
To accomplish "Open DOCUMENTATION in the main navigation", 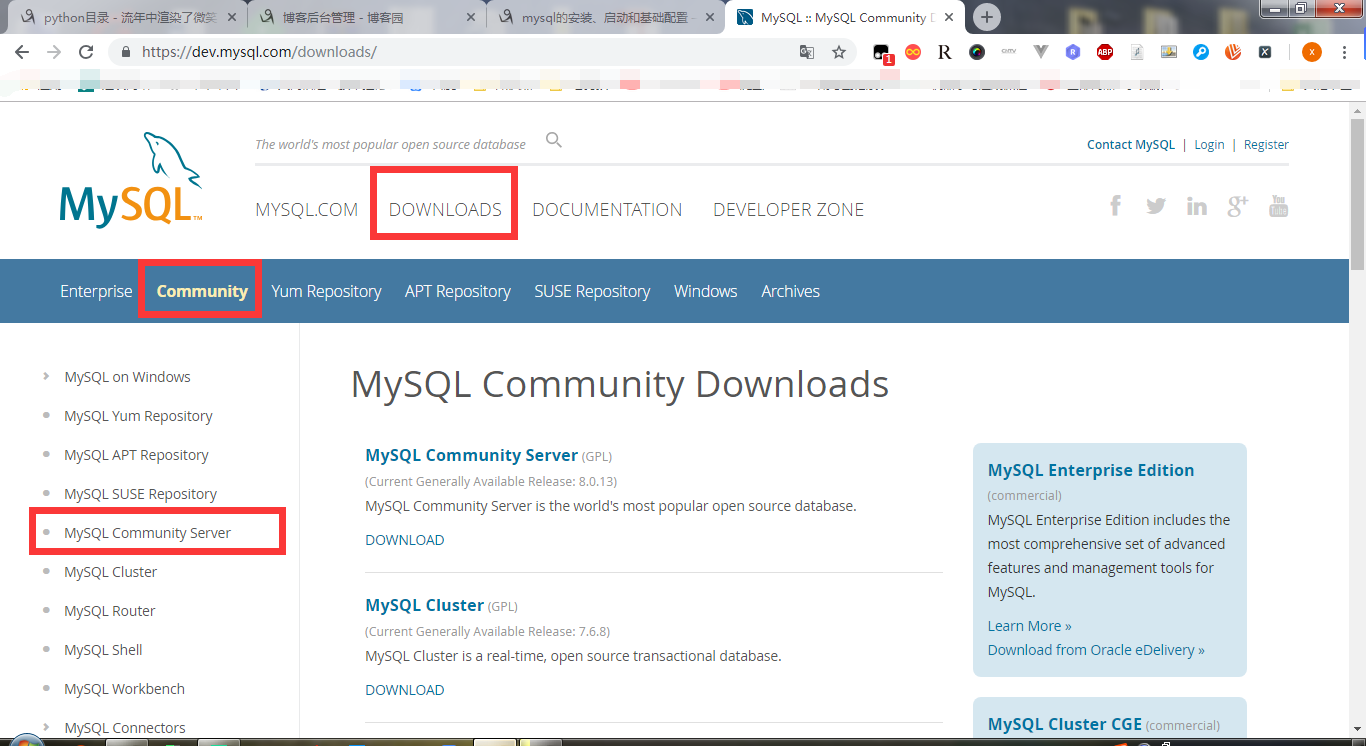I will click(607, 210).
